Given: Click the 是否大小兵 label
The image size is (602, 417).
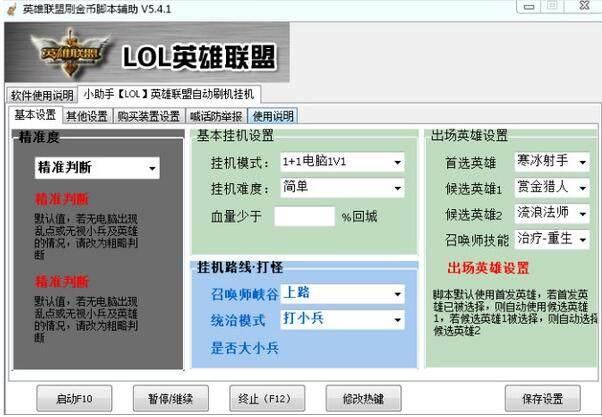Looking at the screenshot, I should click(245, 348).
